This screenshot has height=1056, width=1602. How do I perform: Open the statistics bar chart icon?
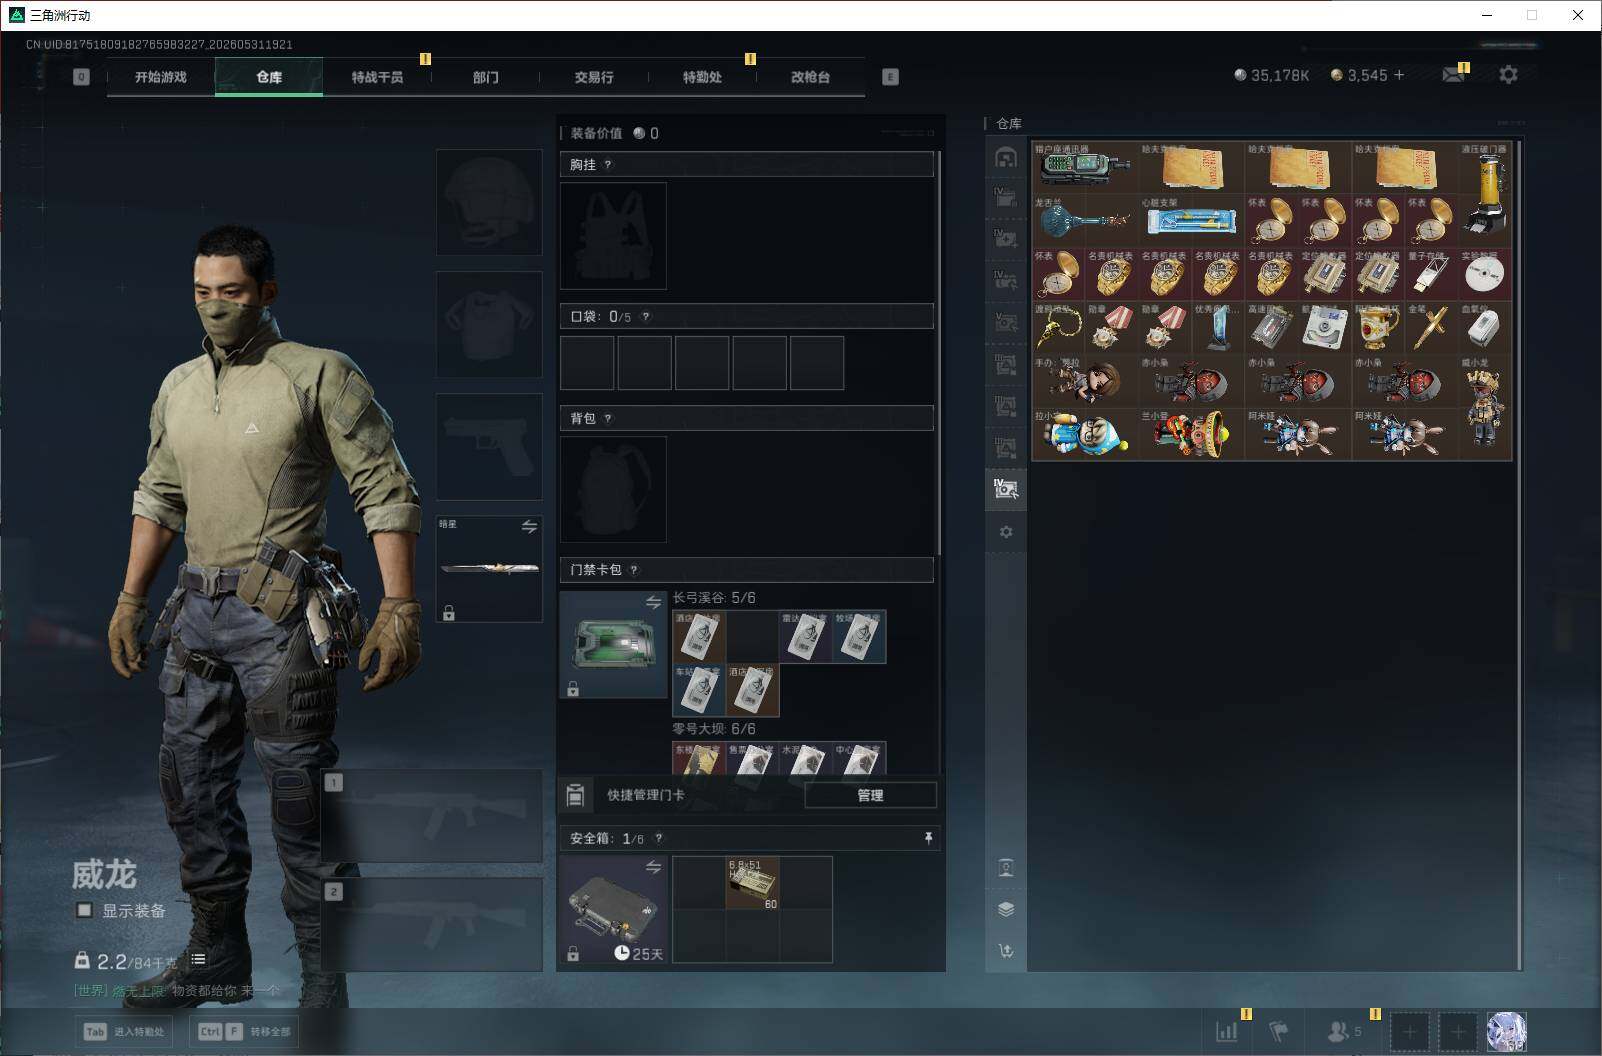point(1226,1031)
